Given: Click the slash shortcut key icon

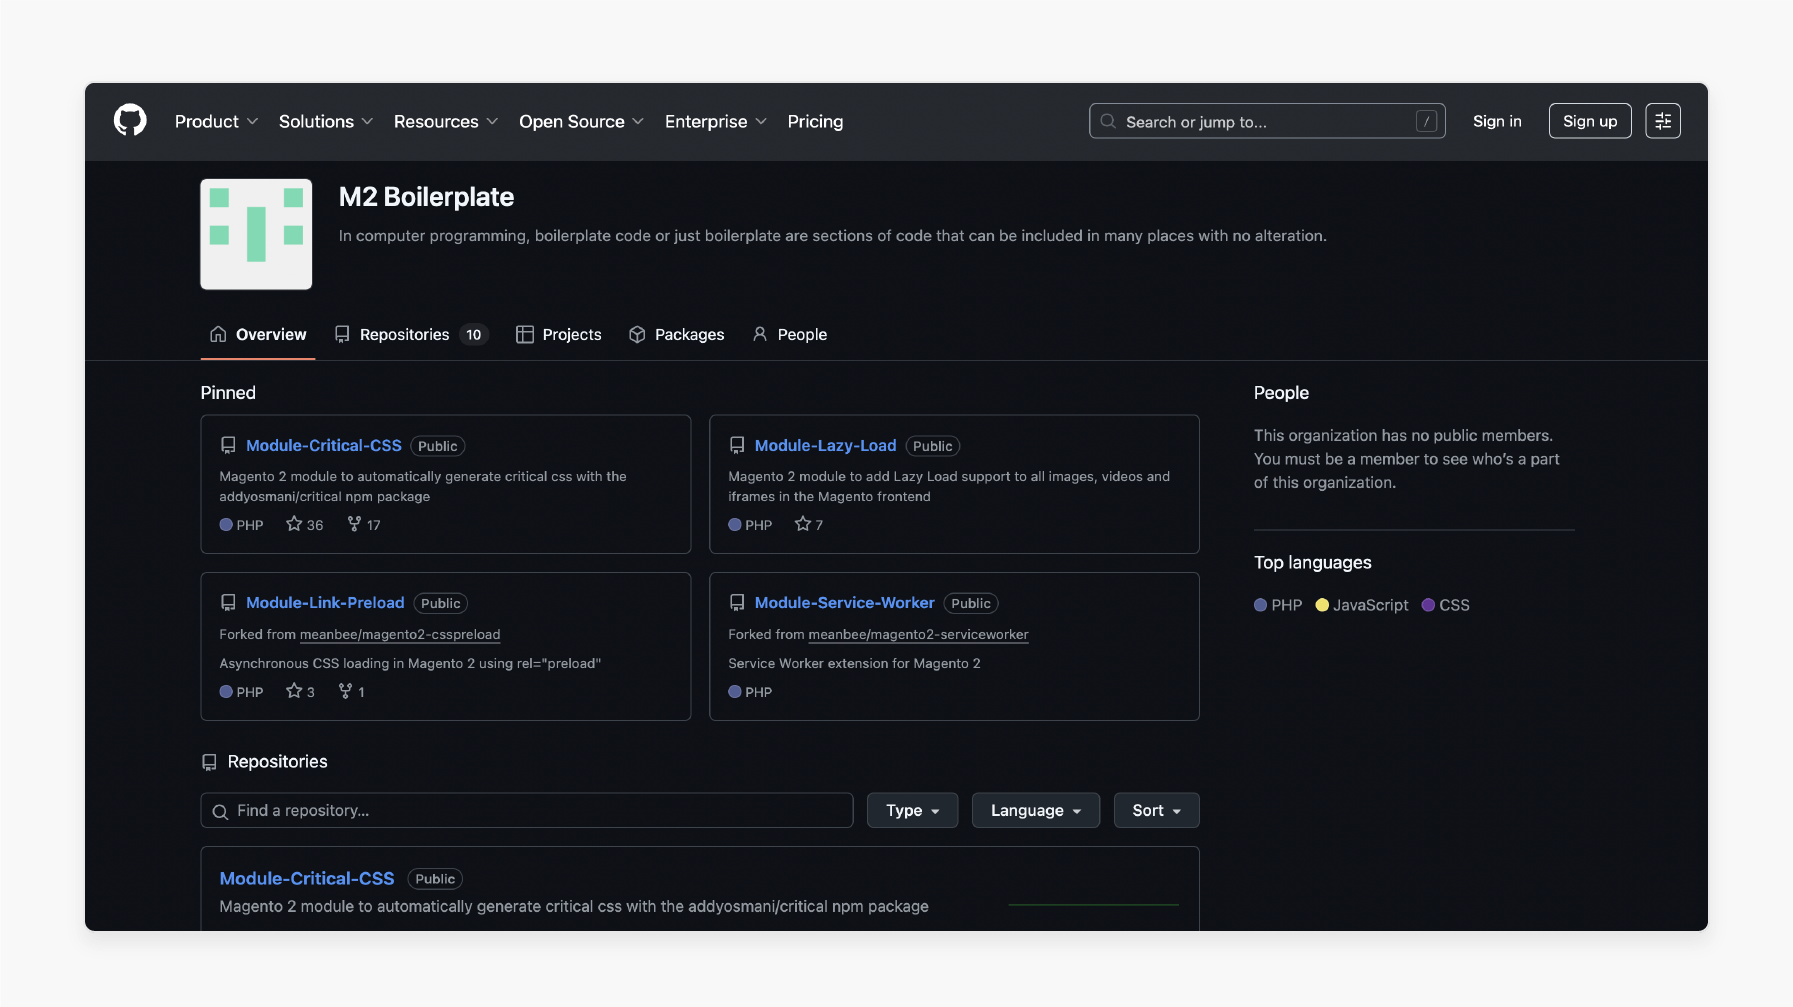Looking at the screenshot, I should coord(1426,121).
